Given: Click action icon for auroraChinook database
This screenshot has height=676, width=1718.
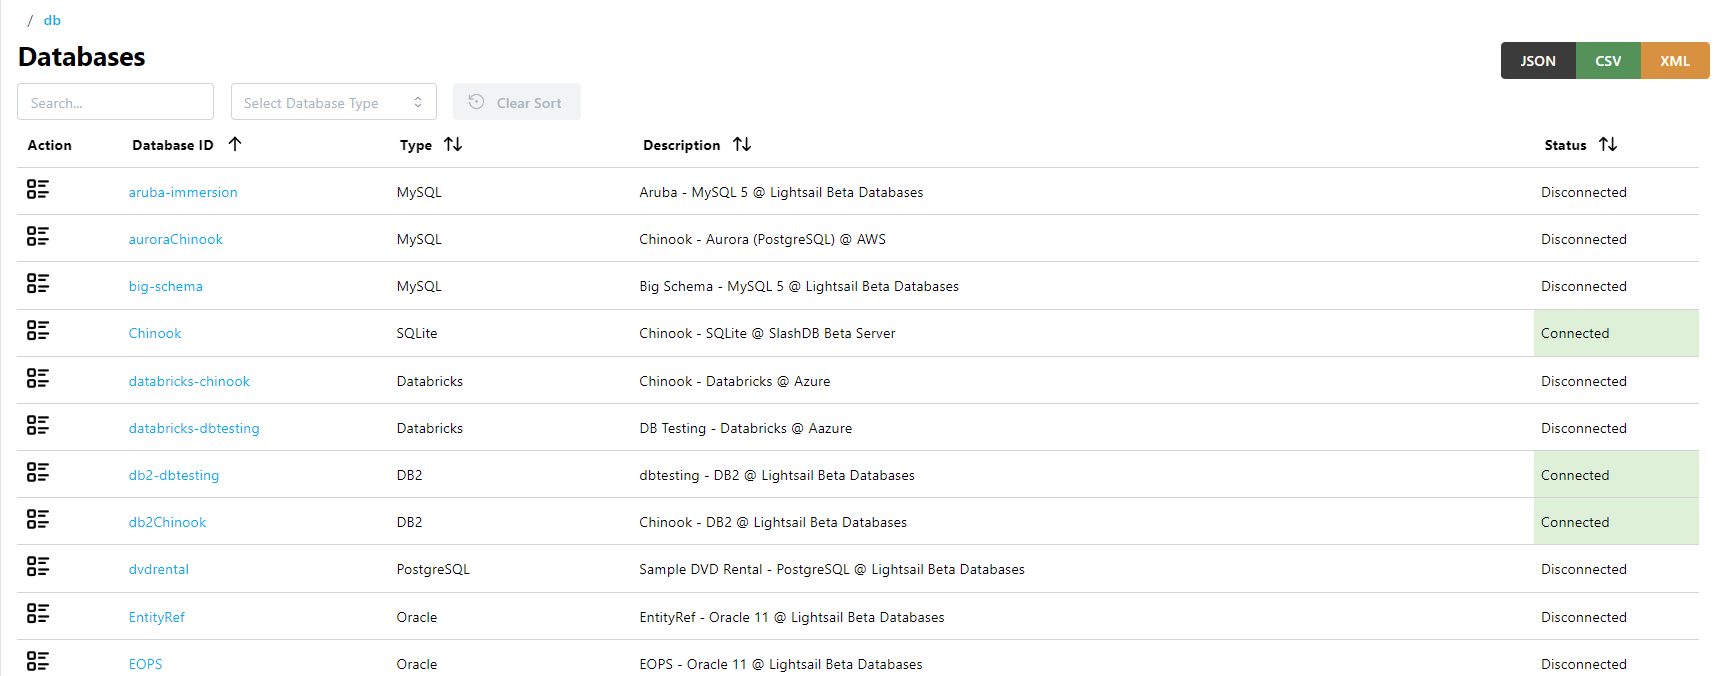Looking at the screenshot, I should click(x=38, y=237).
